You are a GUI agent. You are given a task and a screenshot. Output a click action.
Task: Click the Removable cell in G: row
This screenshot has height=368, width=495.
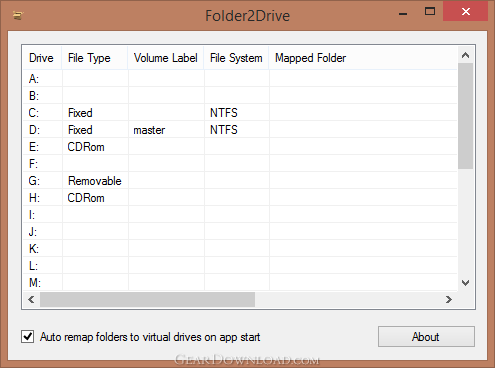click(95, 181)
